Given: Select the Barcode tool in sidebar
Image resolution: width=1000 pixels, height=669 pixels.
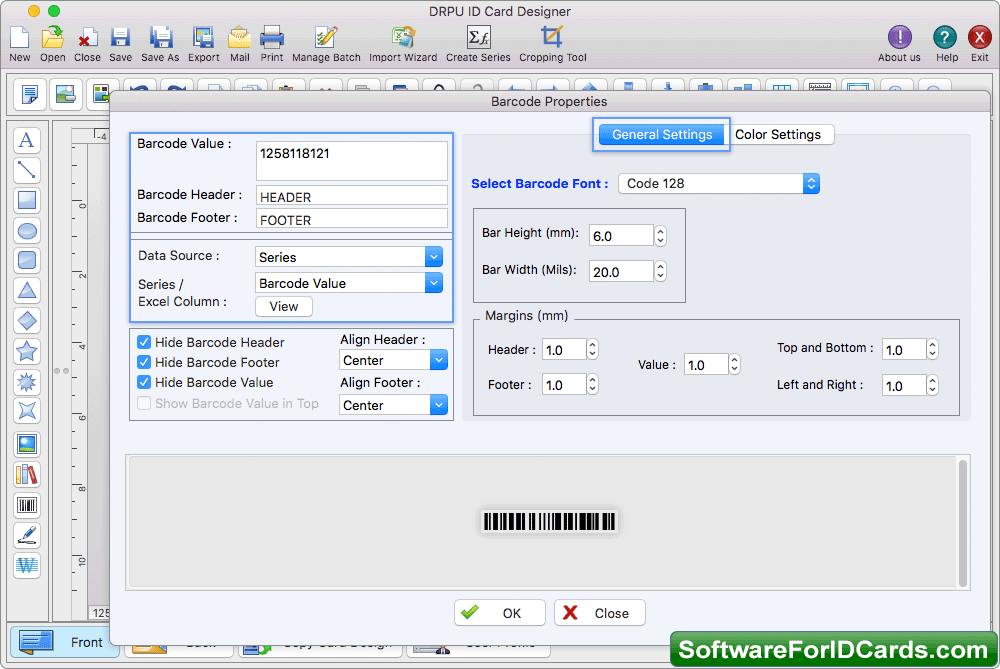Looking at the screenshot, I should (x=27, y=506).
